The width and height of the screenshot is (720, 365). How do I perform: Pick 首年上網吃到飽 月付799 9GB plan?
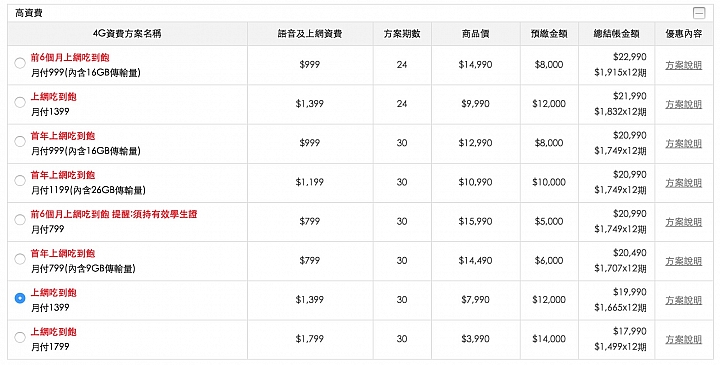(x=20, y=259)
